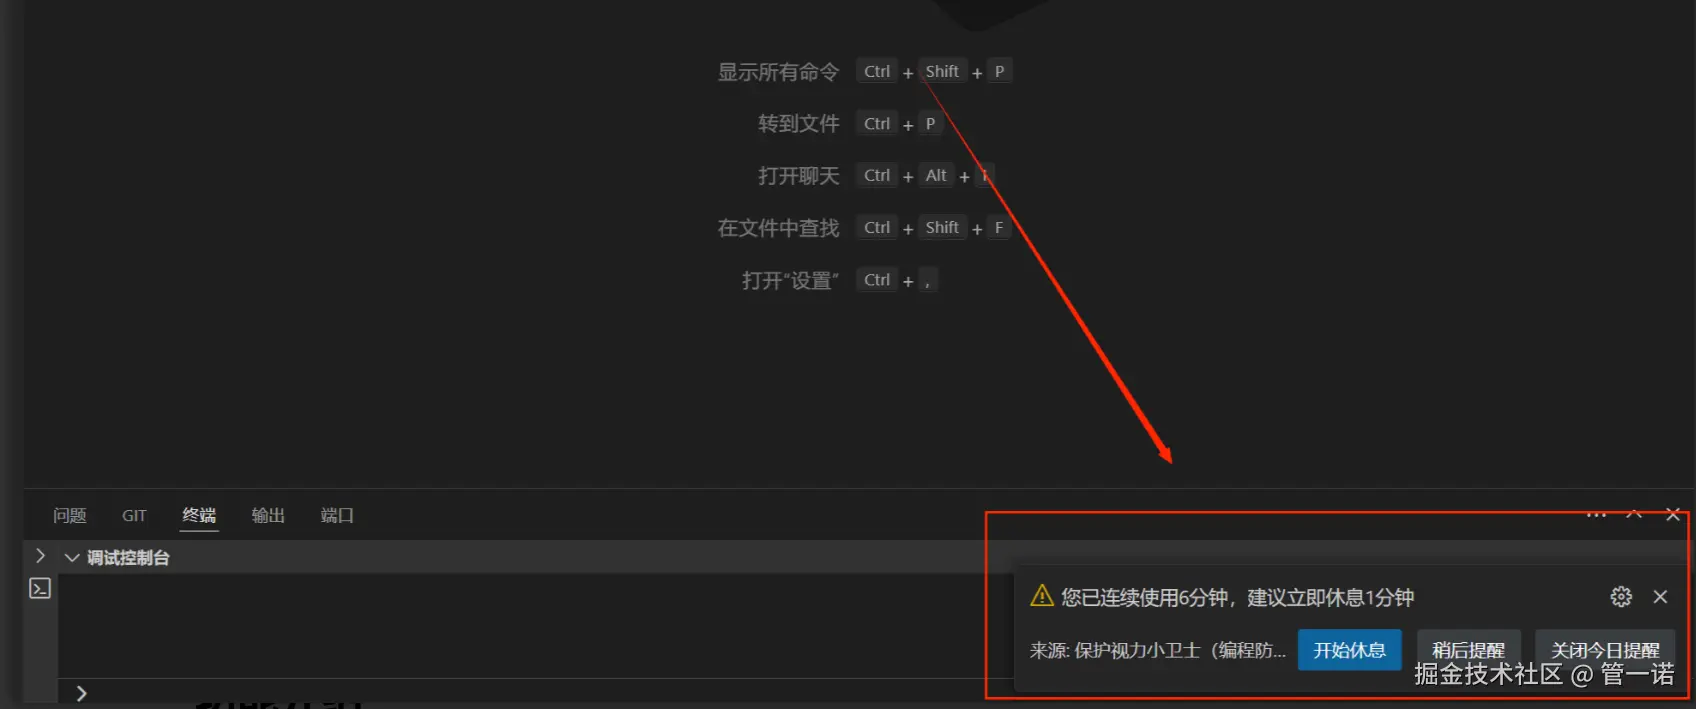Expand the right-arrow chevron beside 调试控制台
The width and height of the screenshot is (1696, 709).
40,555
